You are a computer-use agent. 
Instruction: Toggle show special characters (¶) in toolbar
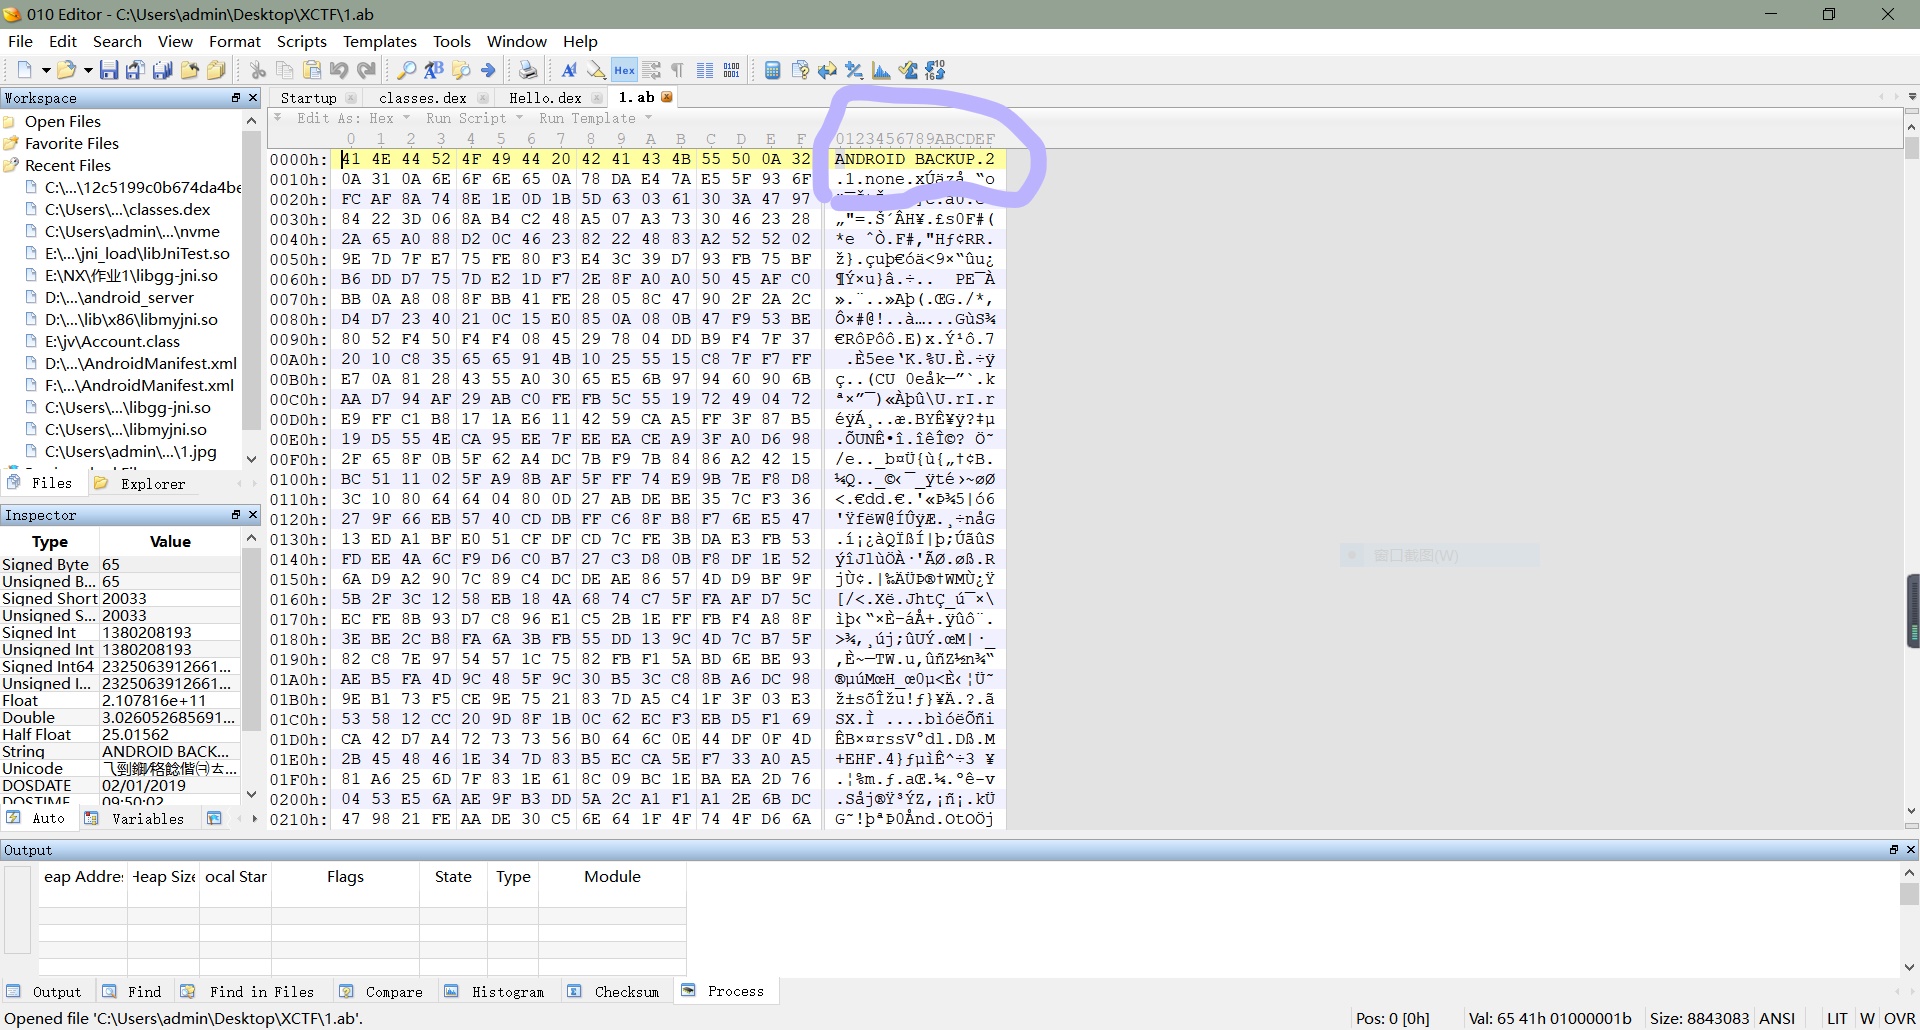678,70
